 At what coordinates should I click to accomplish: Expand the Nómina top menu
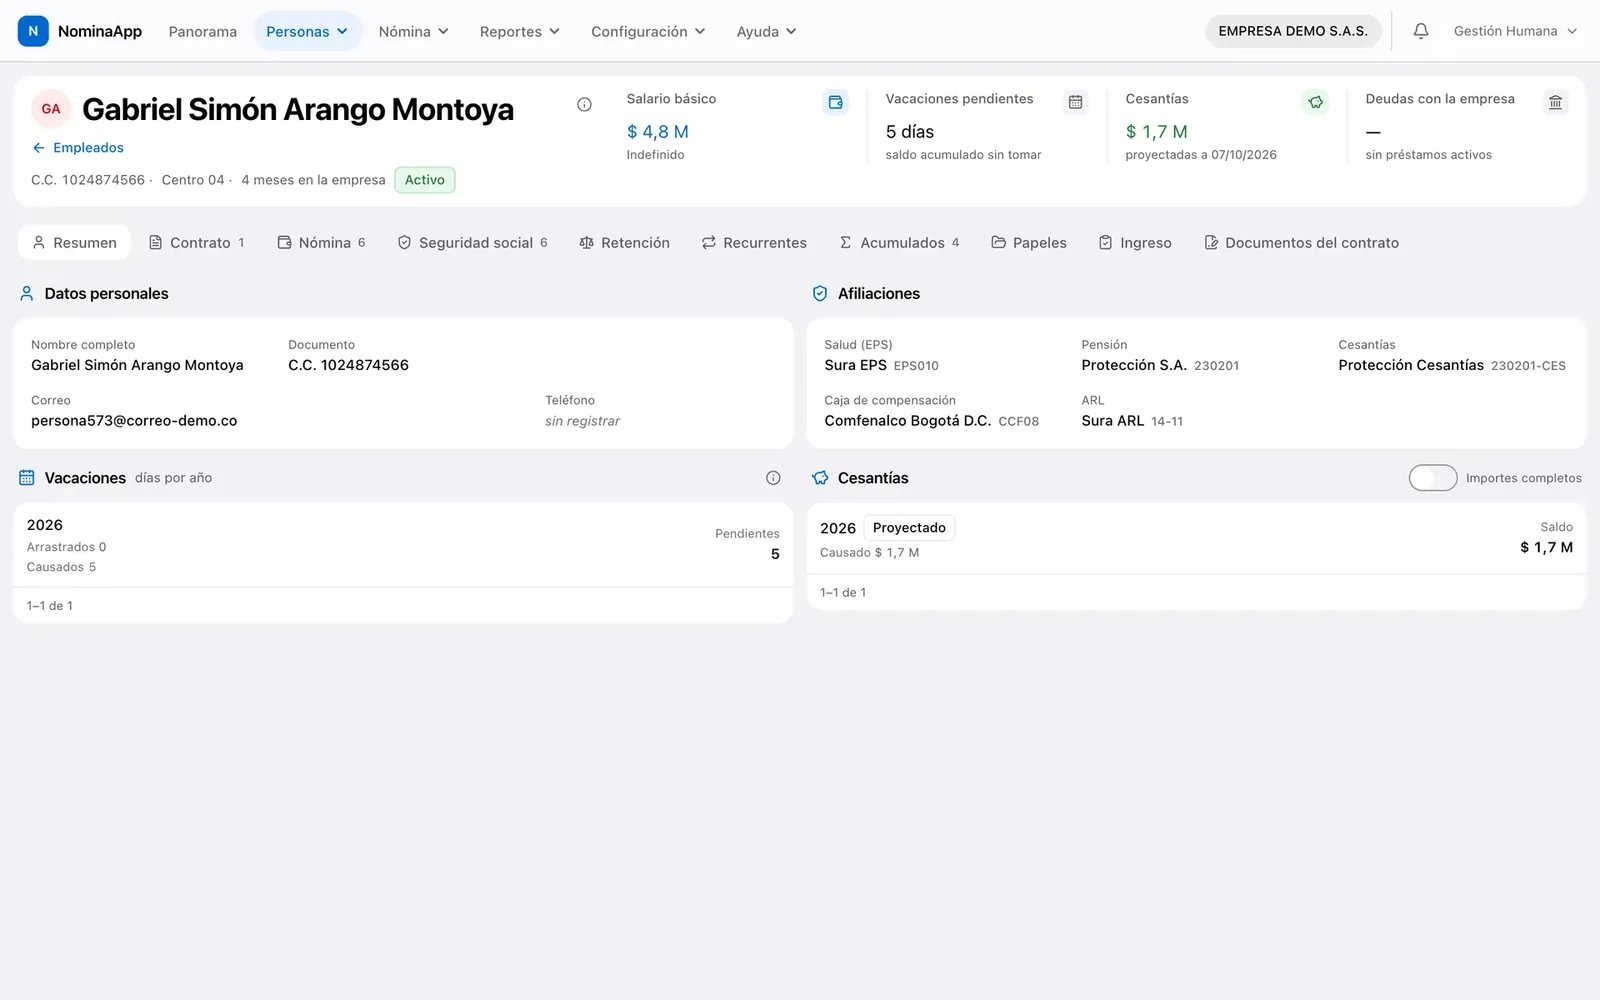coord(414,32)
